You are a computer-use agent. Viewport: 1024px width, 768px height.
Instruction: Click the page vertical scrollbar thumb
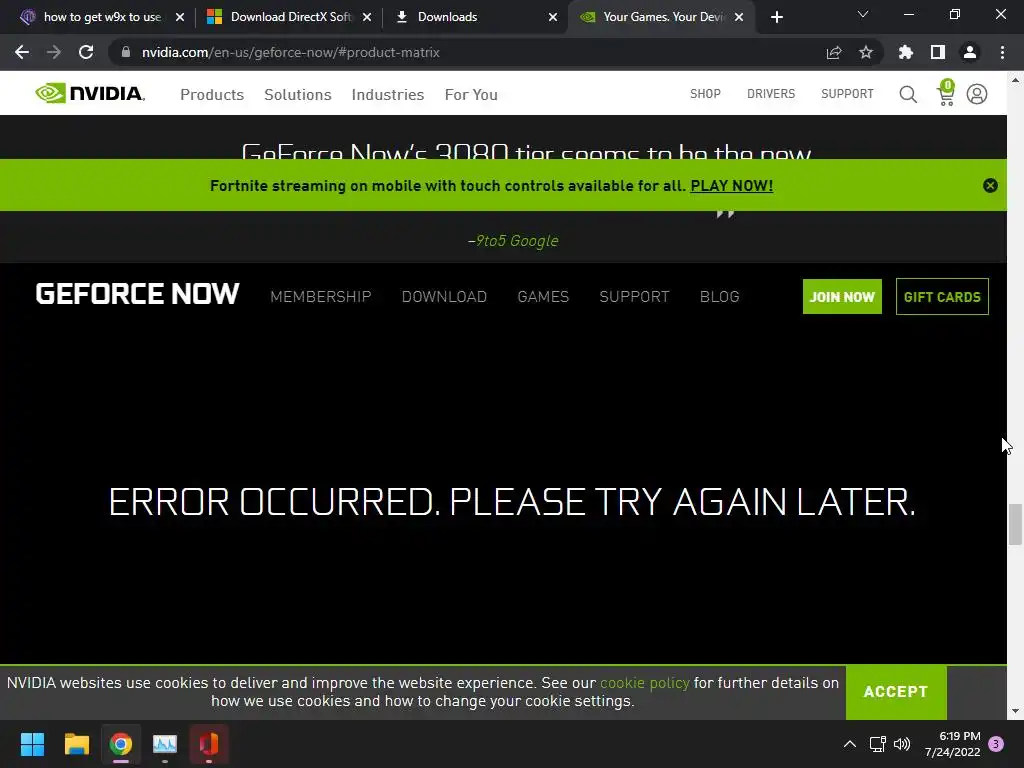click(1015, 524)
